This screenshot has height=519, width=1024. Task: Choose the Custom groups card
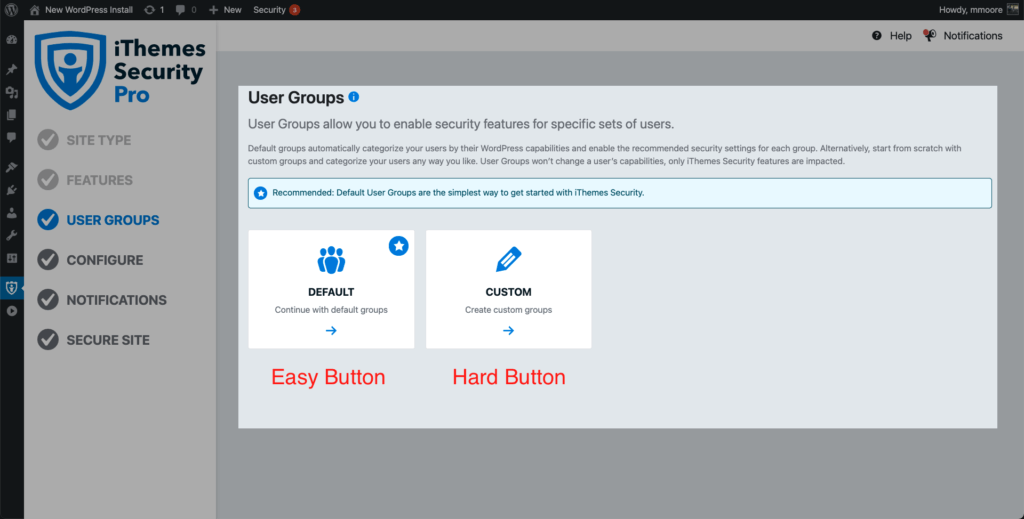(509, 289)
